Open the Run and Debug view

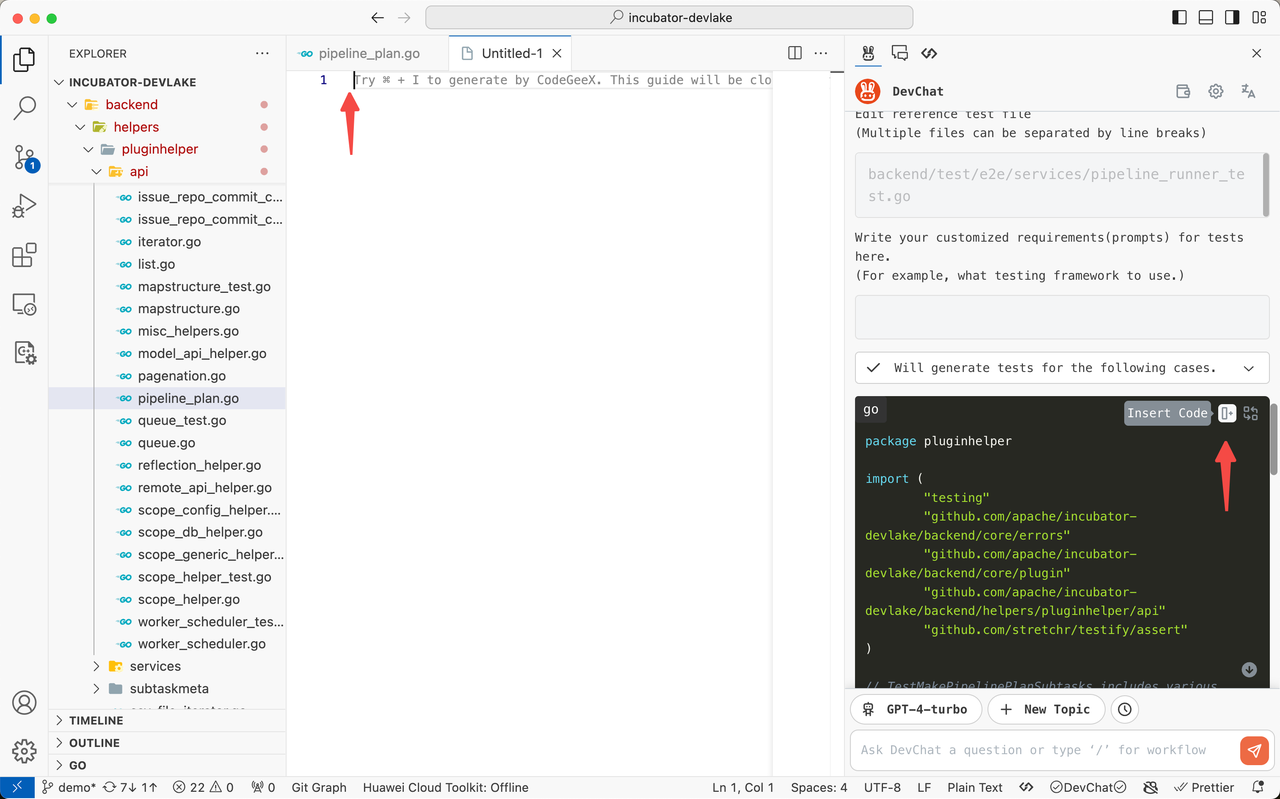(x=24, y=206)
